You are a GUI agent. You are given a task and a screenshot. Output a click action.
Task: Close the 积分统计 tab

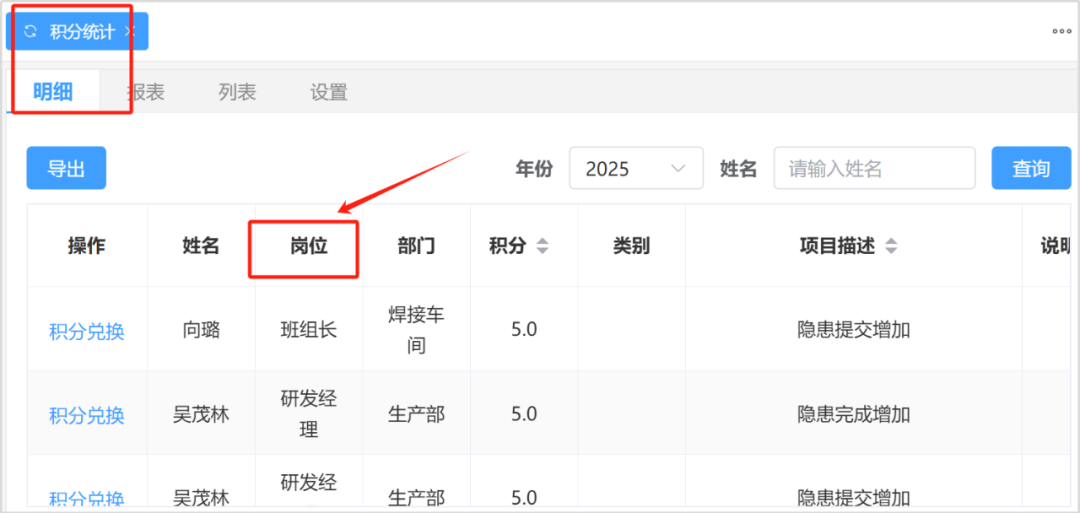131,31
